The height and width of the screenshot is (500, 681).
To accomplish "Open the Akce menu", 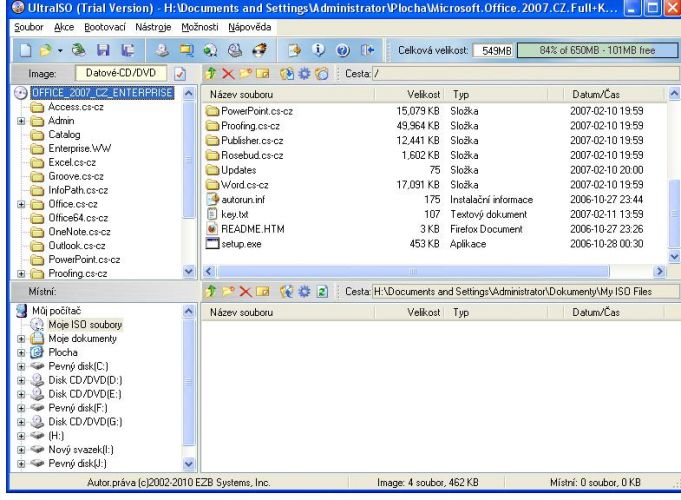I will (x=64, y=27).
